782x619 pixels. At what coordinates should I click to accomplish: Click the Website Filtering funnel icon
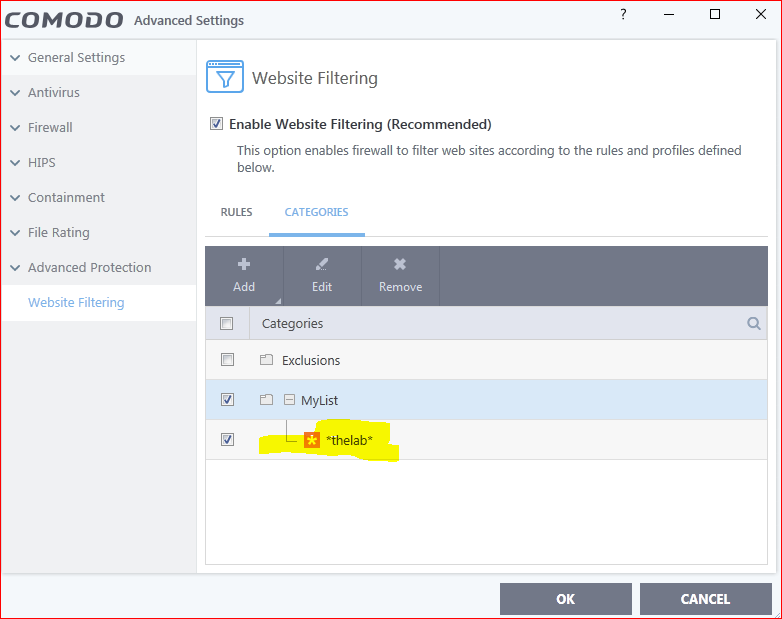coord(225,77)
